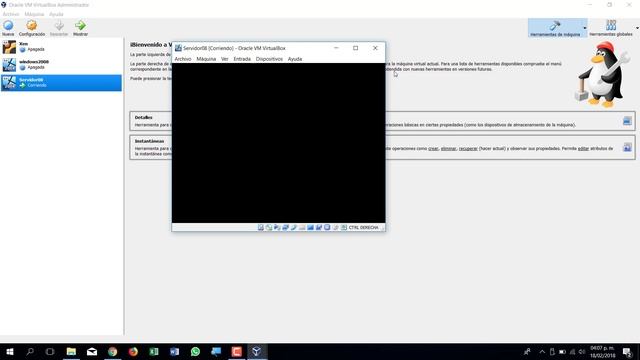Open Mail app from taskbar
The width and height of the screenshot is (640, 360).
92,351
